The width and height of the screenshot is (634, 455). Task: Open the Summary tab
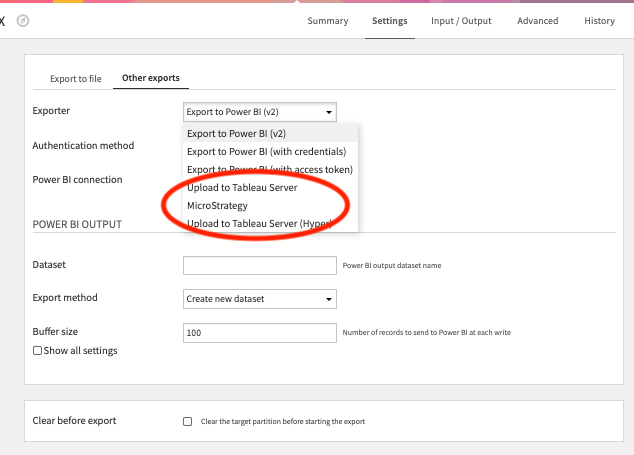328,21
